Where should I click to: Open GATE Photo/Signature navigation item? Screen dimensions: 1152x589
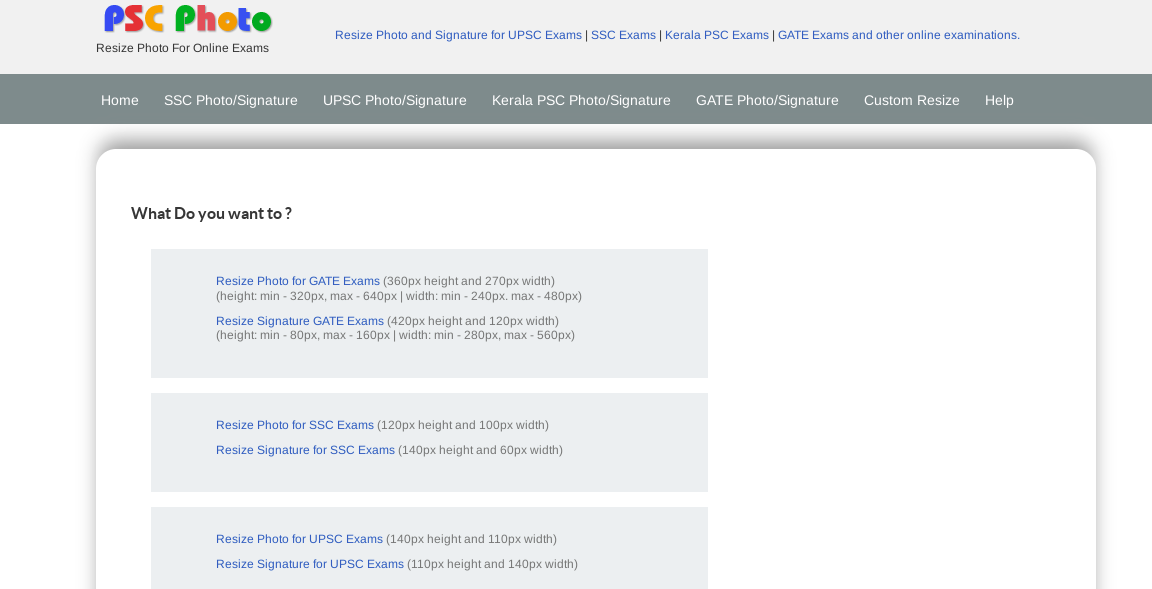(x=767, y=100)
